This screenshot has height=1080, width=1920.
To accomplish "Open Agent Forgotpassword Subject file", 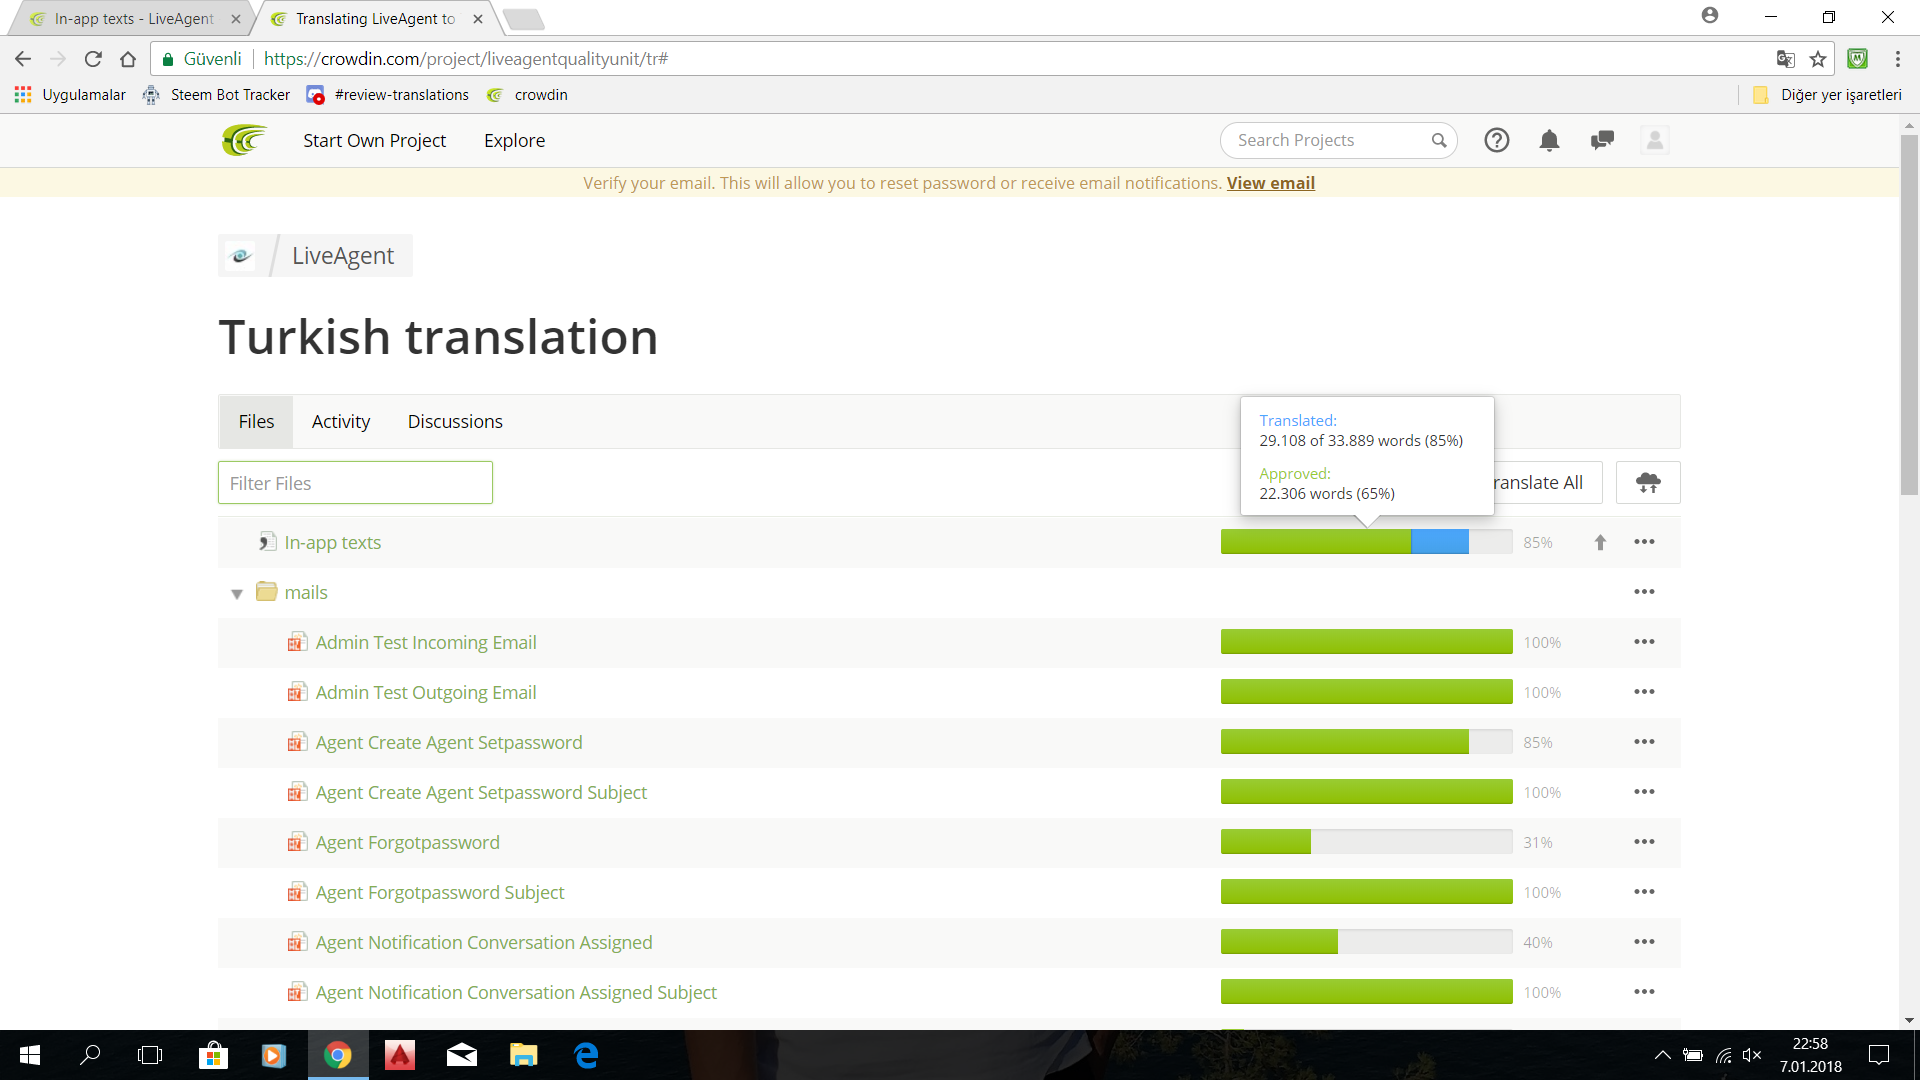I will tap(440, 892).
